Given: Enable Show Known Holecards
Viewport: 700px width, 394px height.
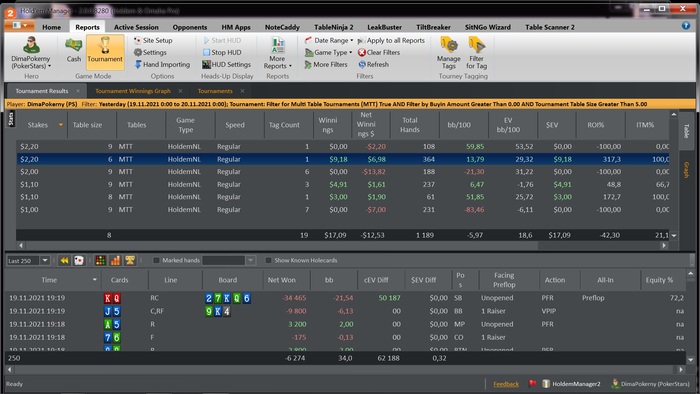Looking at the screenshot, I should point(268,260).
